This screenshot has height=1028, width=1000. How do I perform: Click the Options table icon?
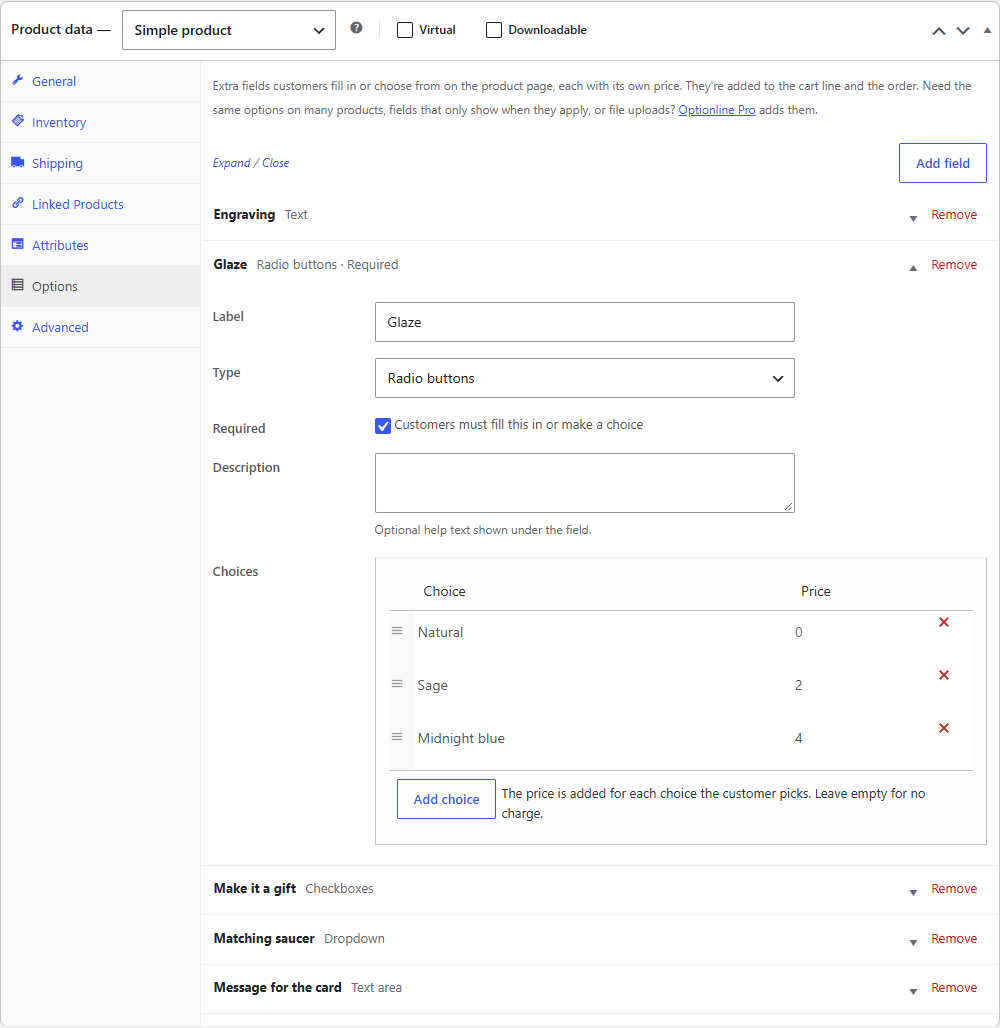tap(18, 285)
